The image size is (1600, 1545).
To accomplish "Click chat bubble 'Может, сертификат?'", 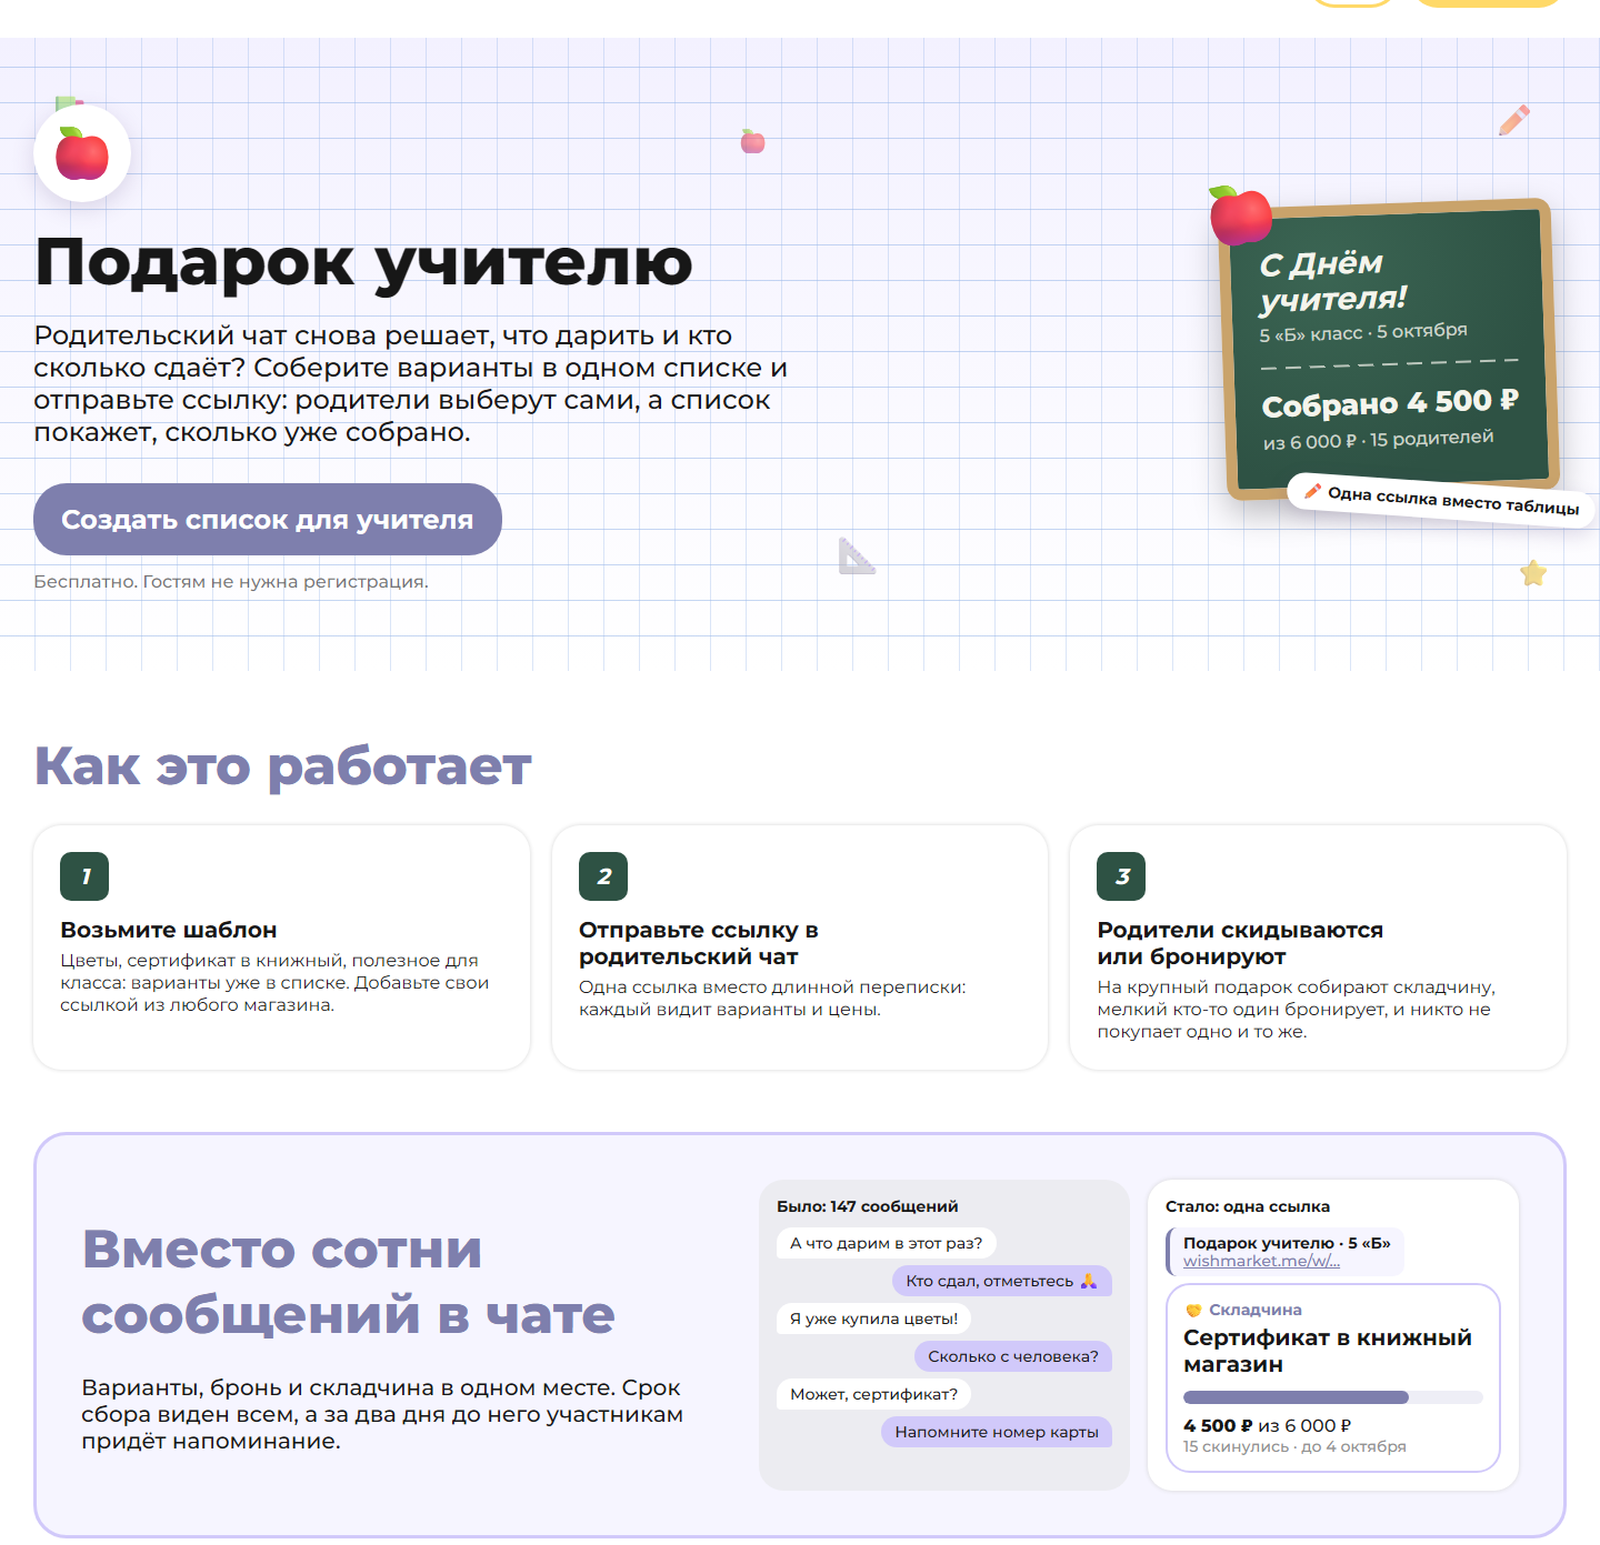I will [874, 1394].
